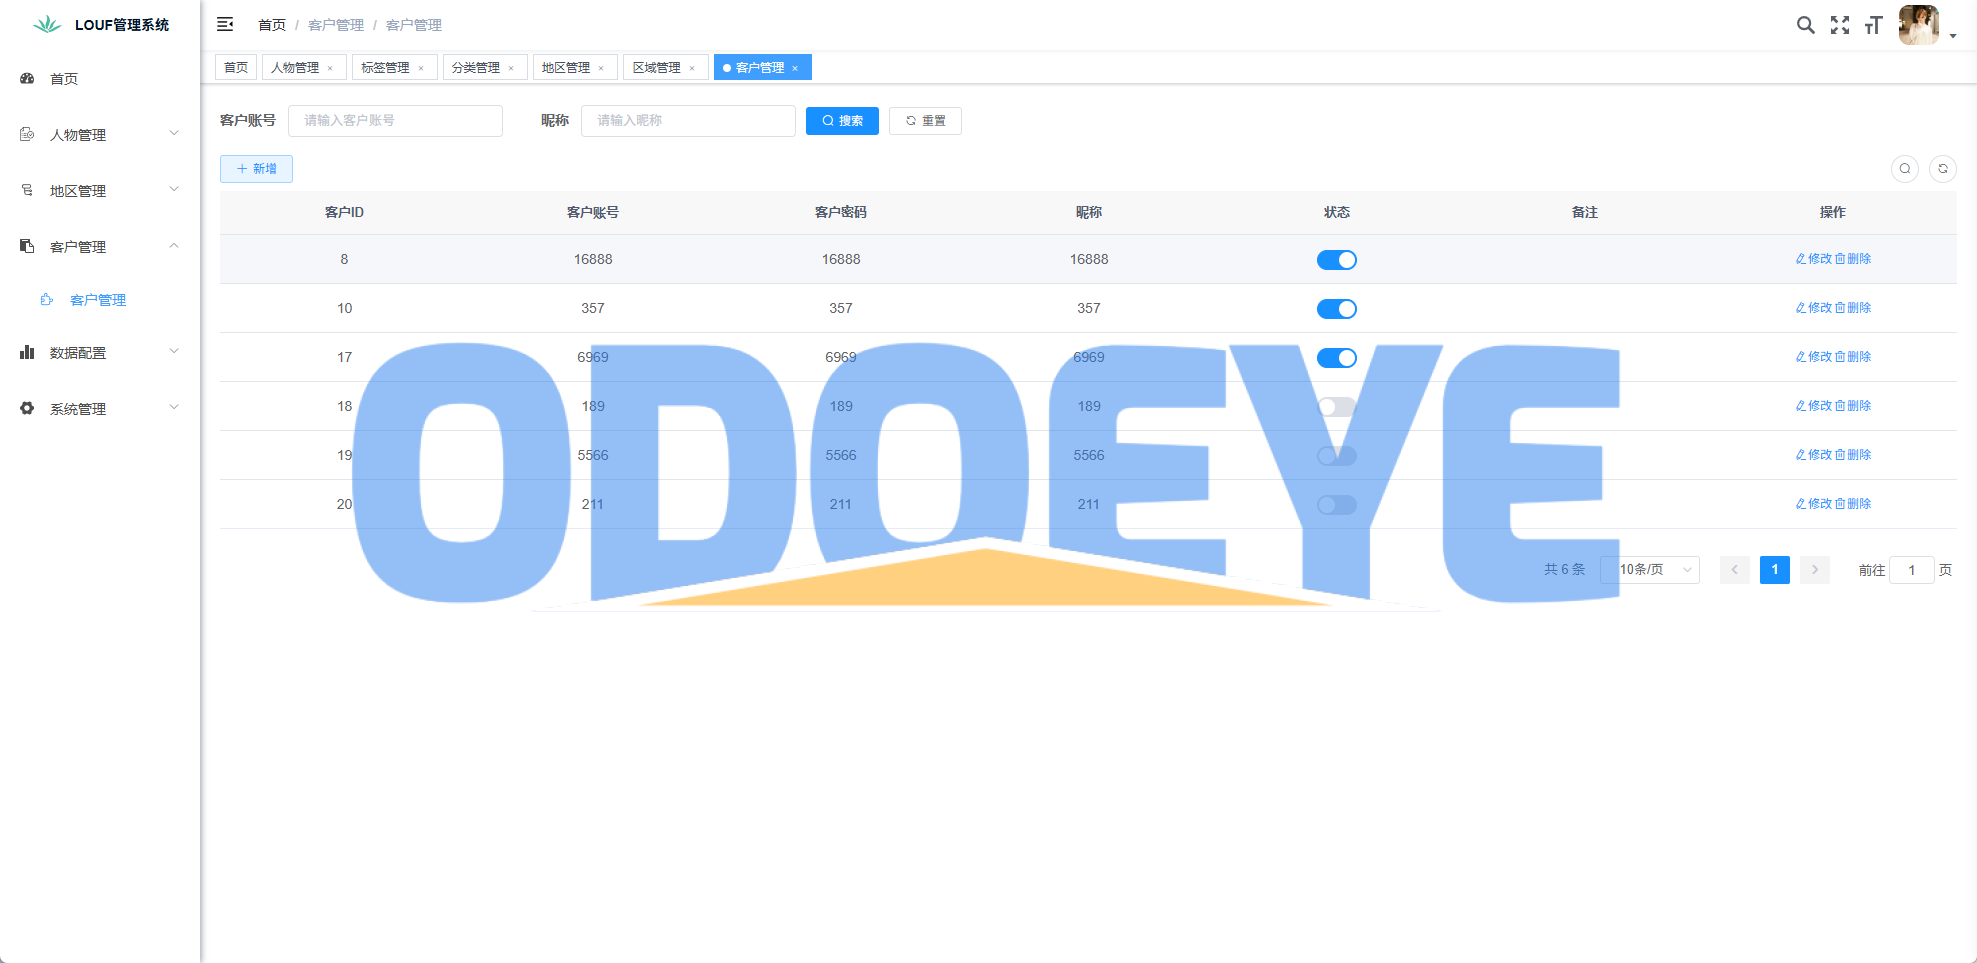Open the 10条/页 page size dropdown
Viewport: 1977px width, 963px height.
[x=1649, y=570]
